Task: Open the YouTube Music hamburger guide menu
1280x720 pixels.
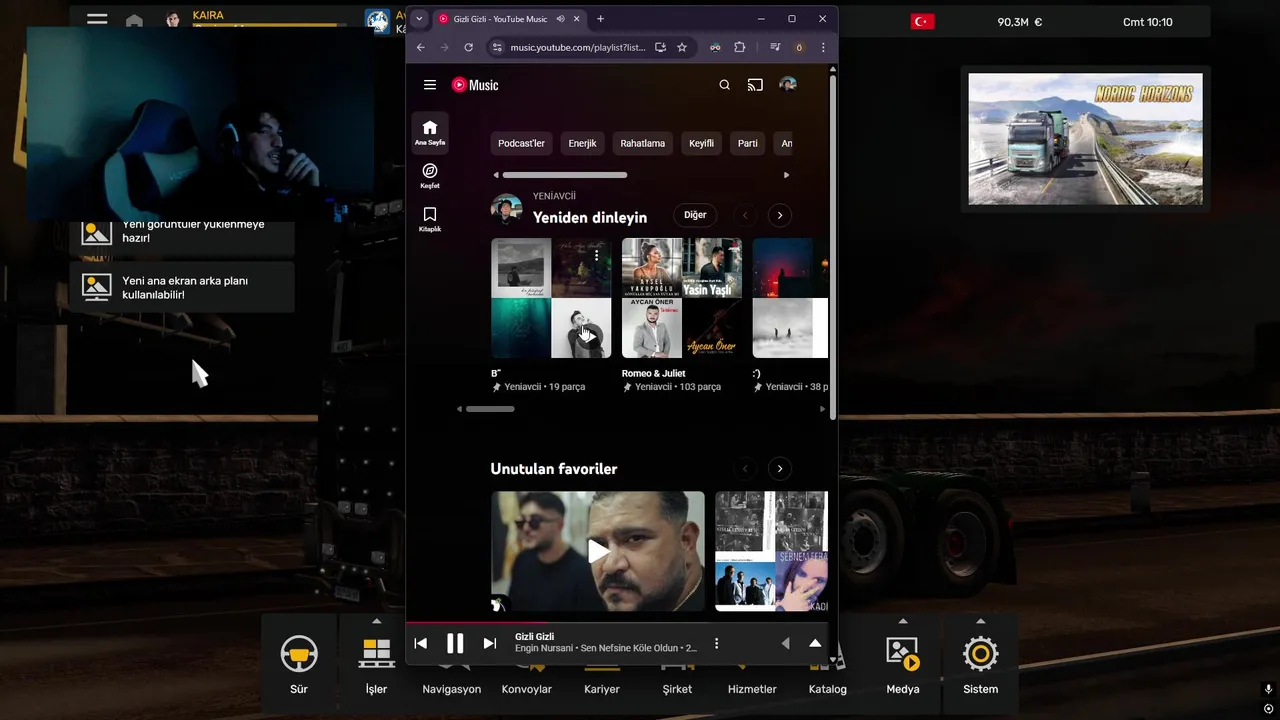Action: 430,85
